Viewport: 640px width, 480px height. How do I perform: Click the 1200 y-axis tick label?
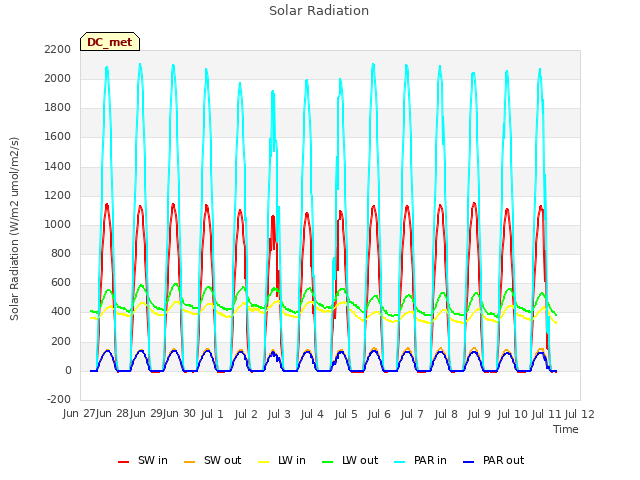click(58, 196)
